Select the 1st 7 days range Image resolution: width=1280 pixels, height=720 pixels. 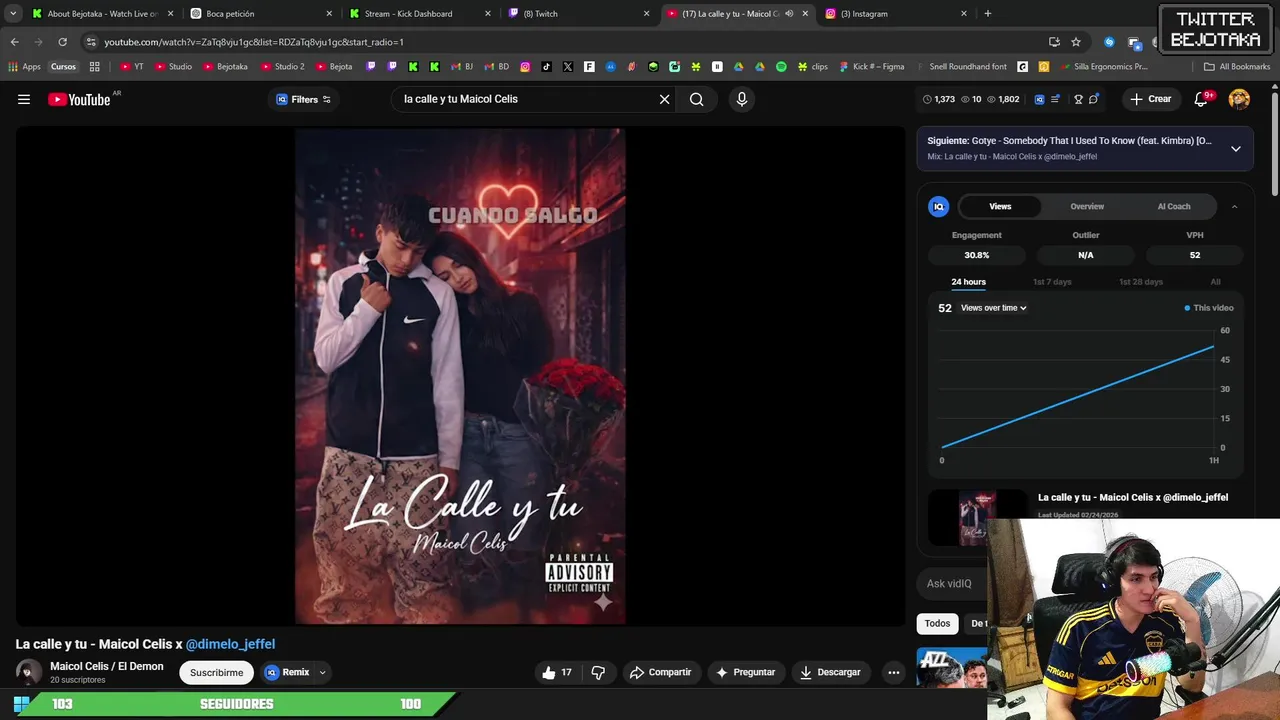tap(1052, 282)
